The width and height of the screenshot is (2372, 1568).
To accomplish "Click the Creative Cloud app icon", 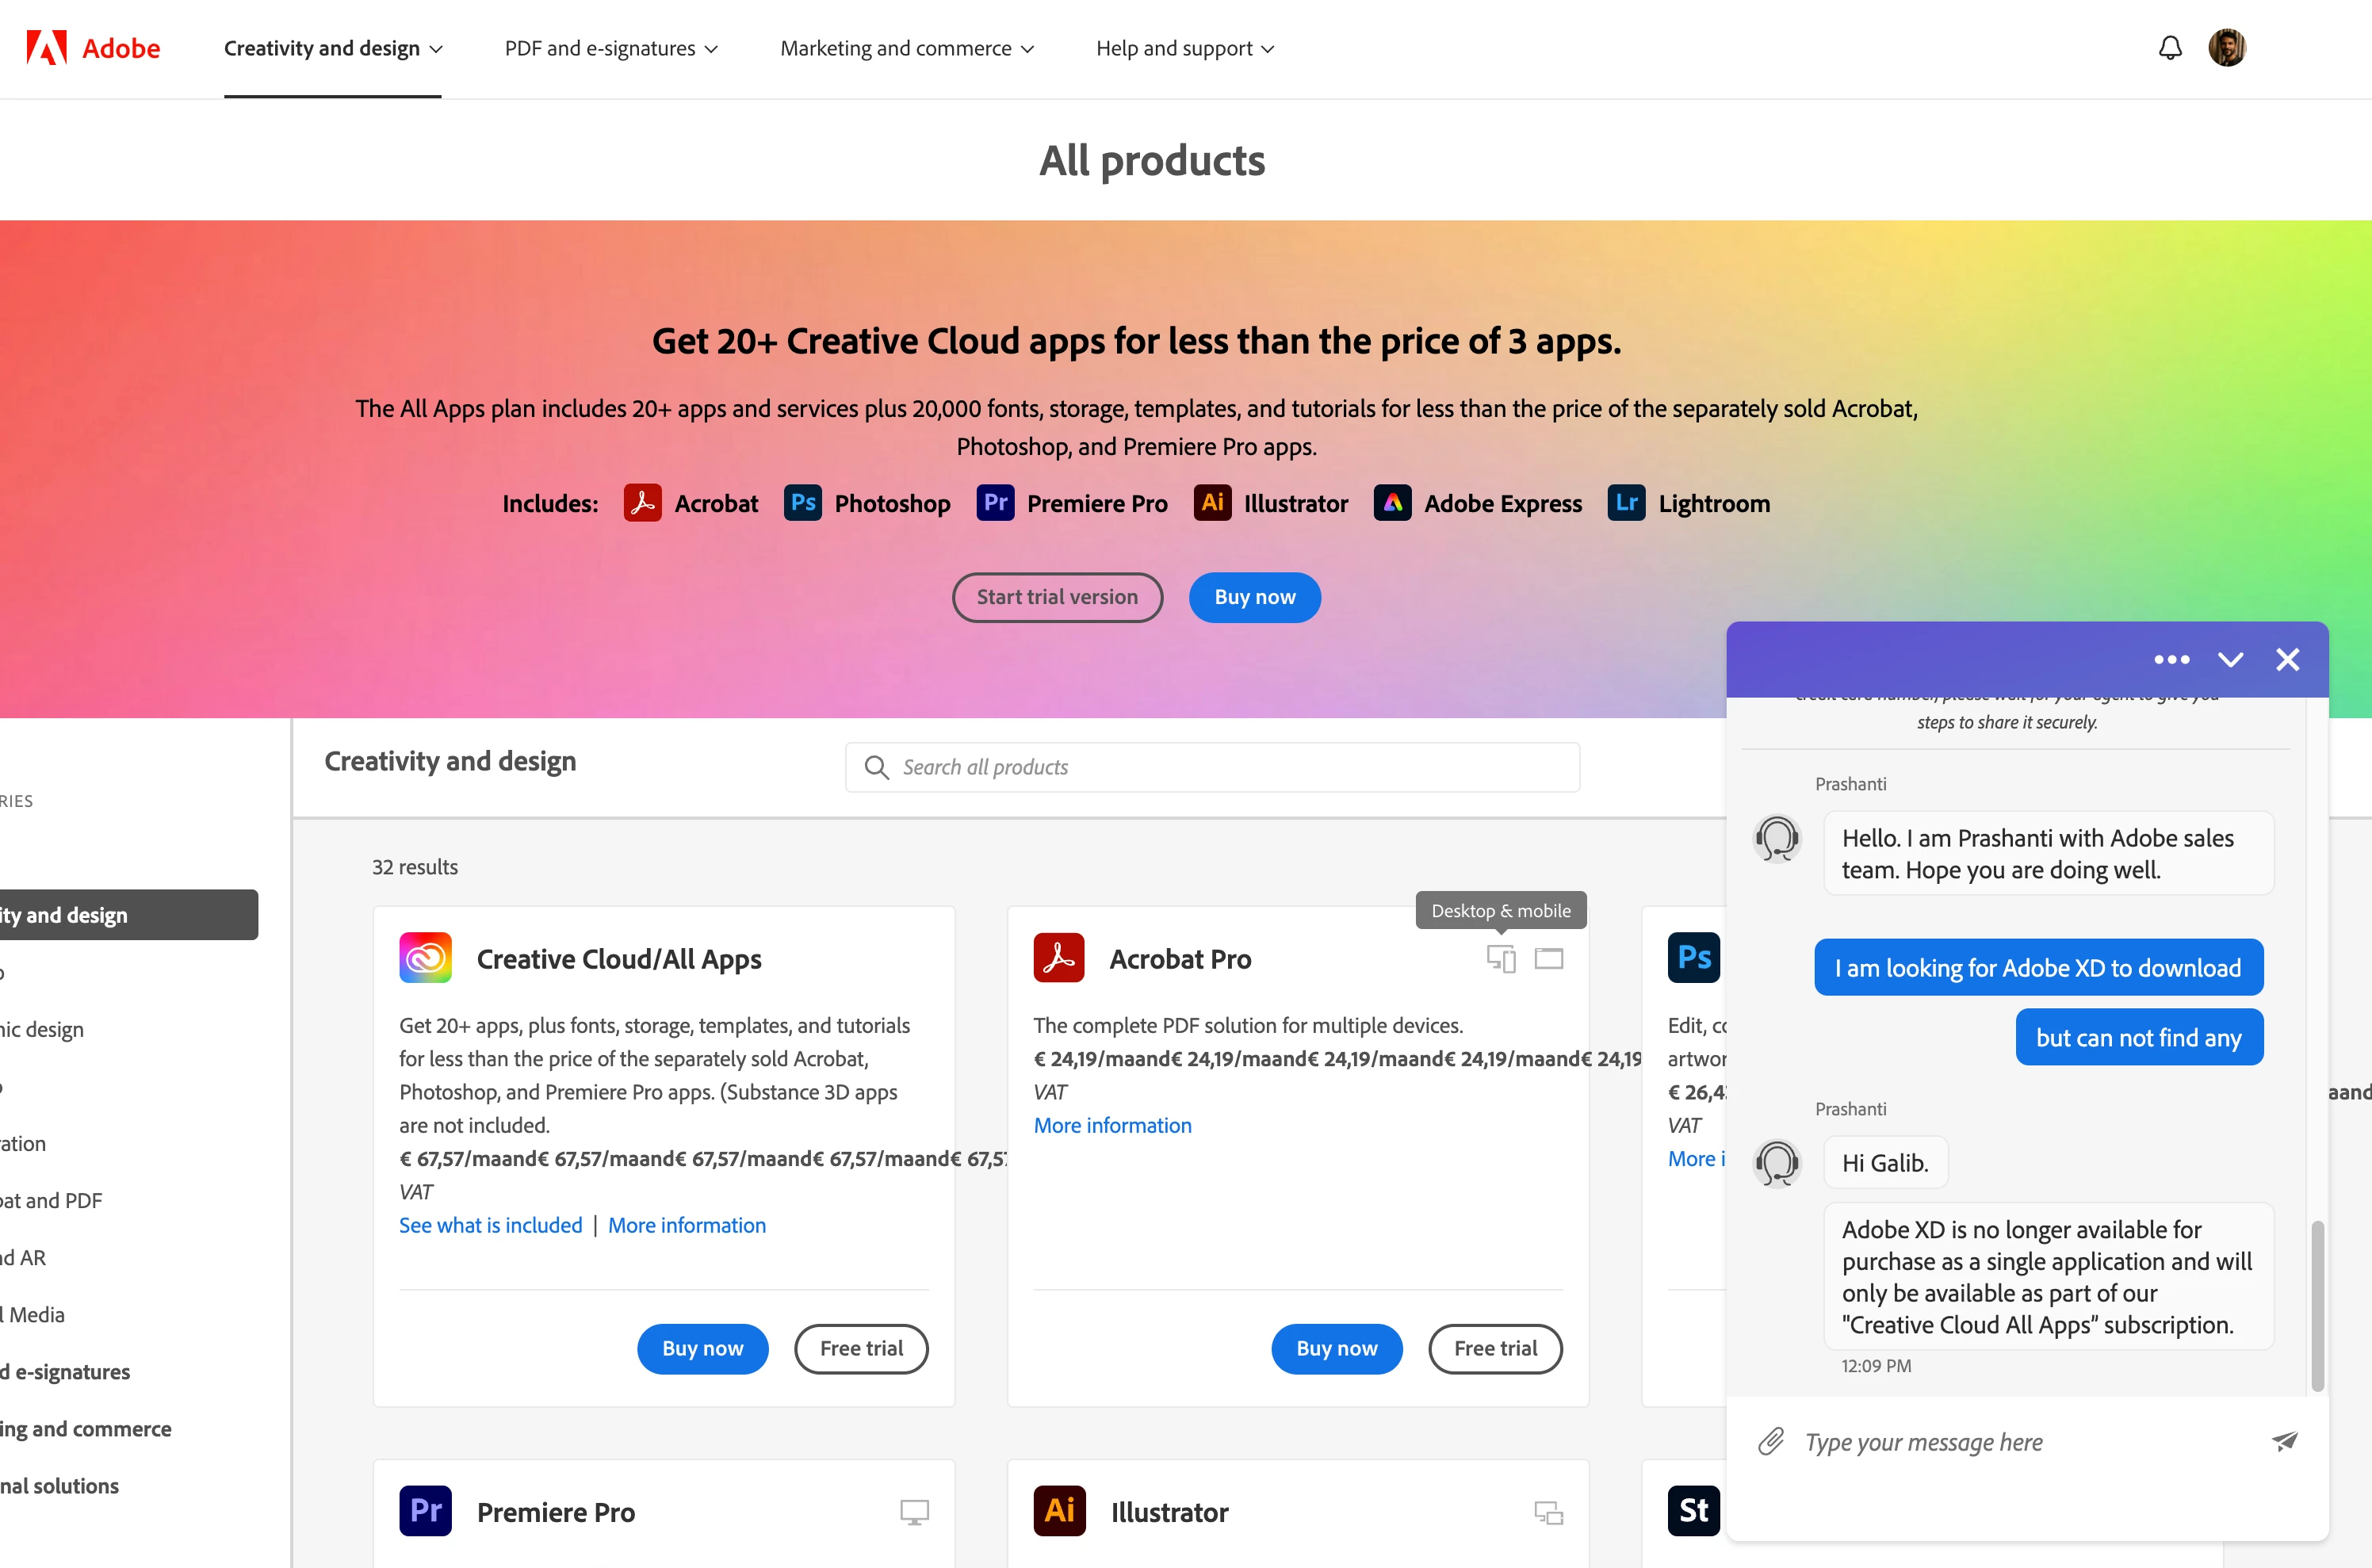I will pos(425,958).
